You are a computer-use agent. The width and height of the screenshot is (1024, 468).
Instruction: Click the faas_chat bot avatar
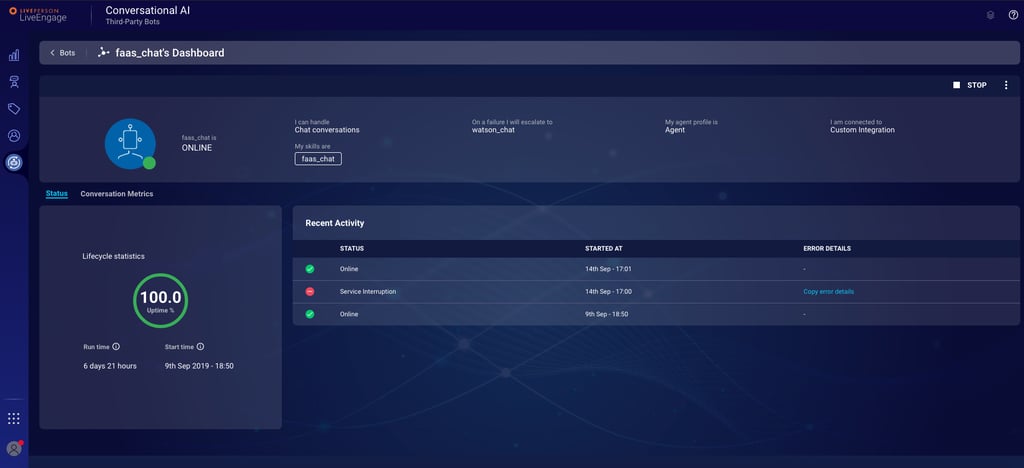pos(130,144)
